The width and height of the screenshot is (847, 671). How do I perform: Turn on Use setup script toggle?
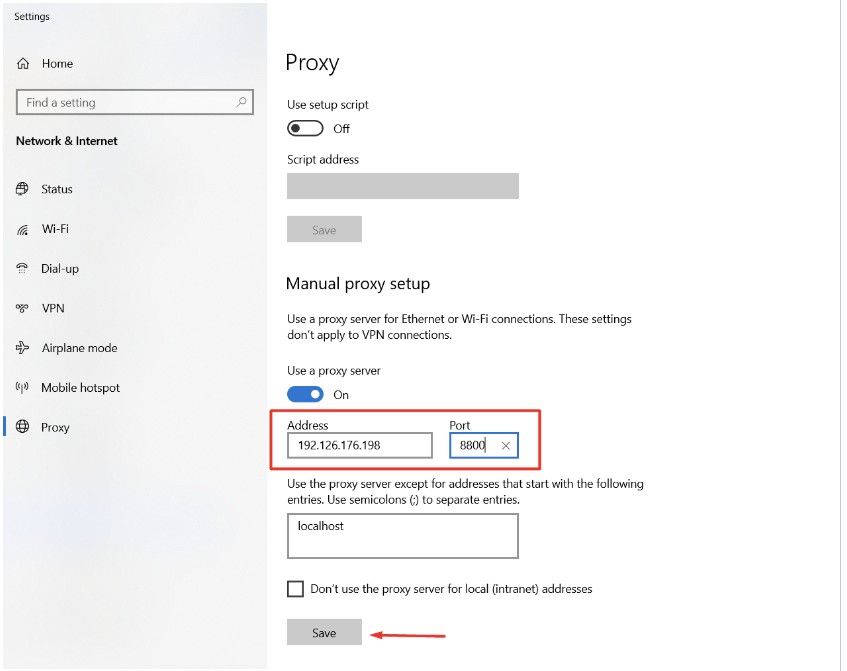pos(305,129)
